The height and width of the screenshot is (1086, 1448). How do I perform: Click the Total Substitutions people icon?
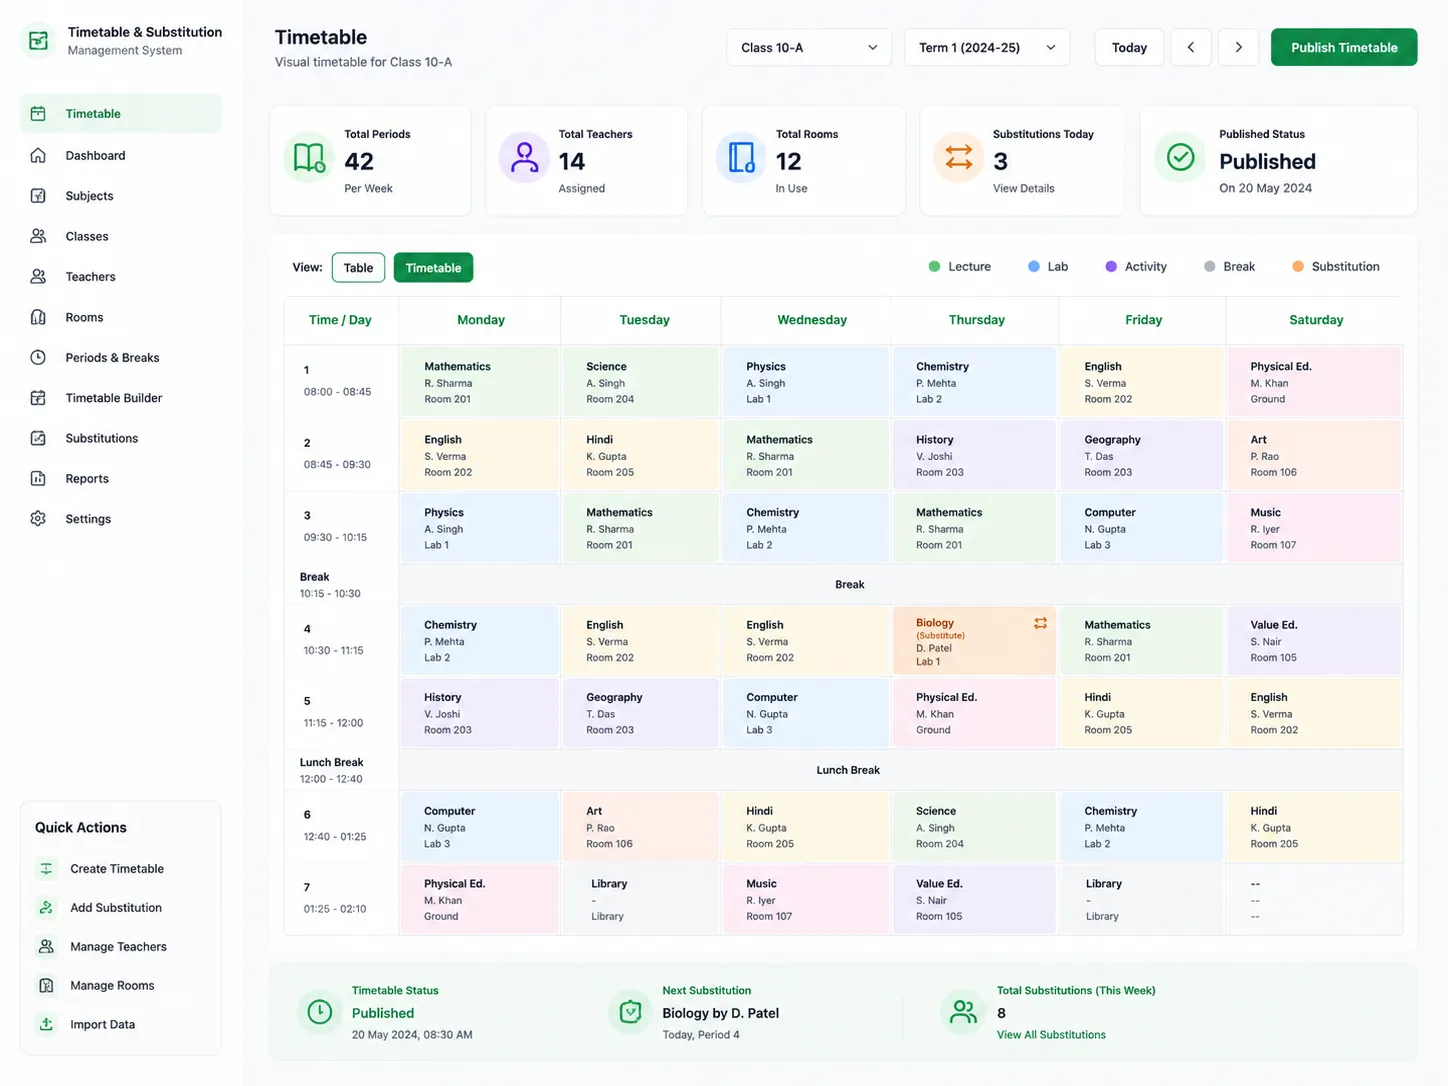coord(963,1012)
